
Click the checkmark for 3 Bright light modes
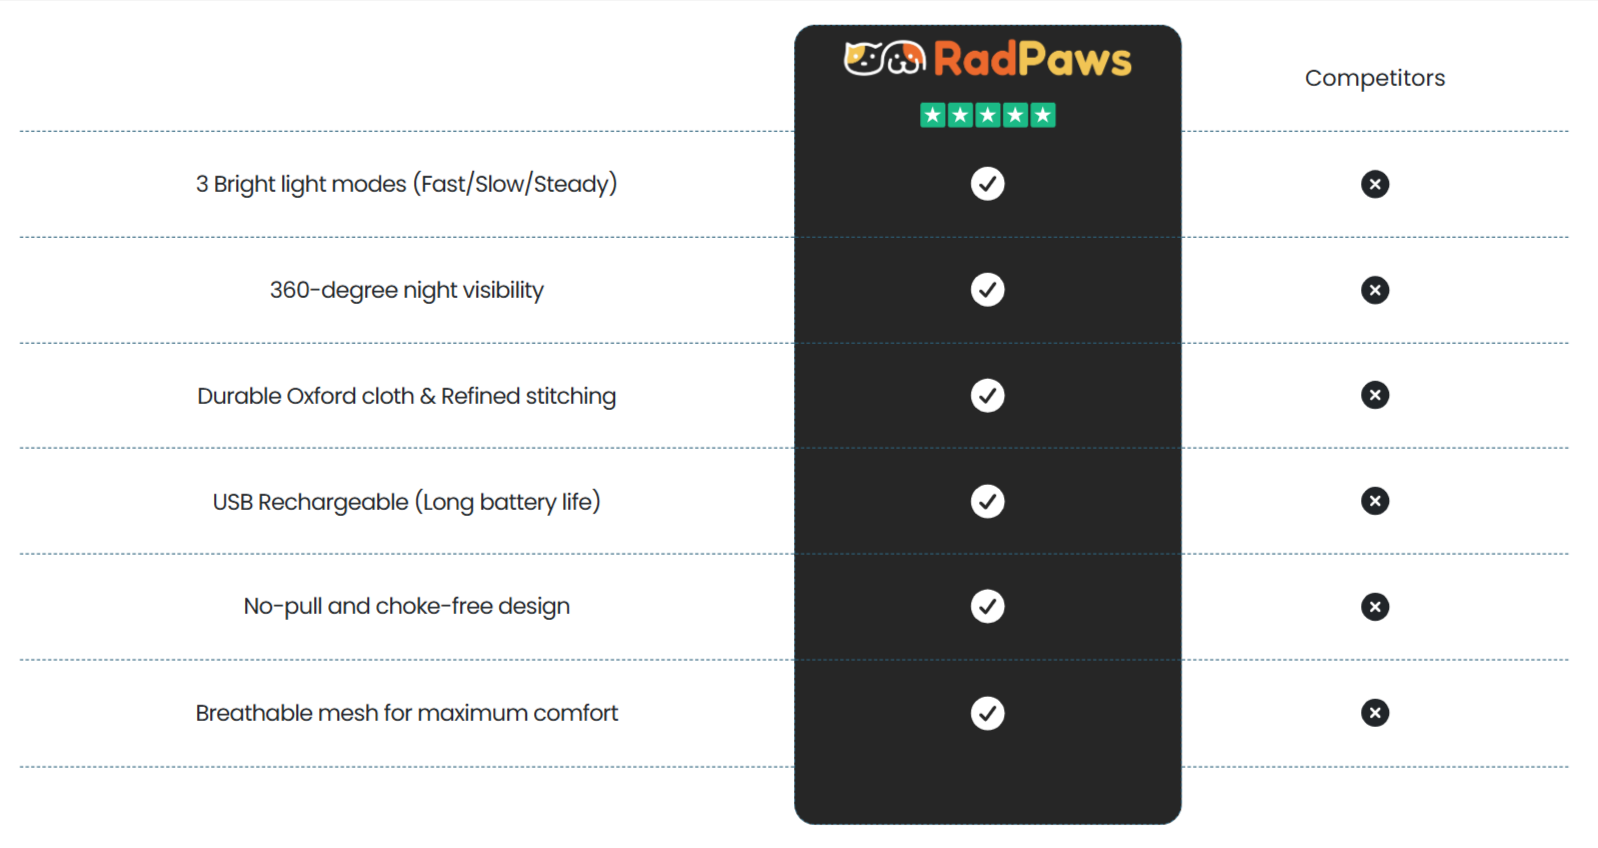click(x=987, y=184)
